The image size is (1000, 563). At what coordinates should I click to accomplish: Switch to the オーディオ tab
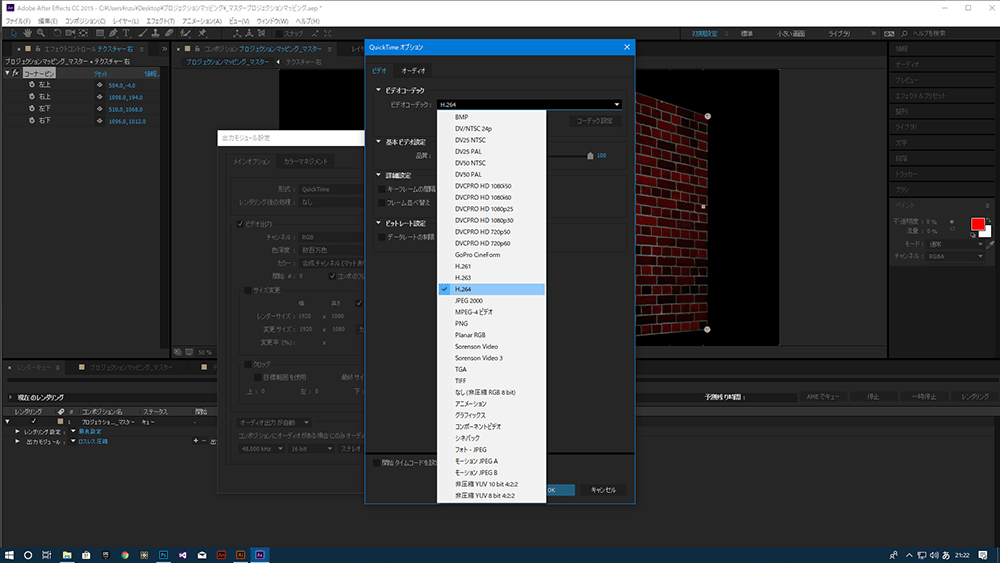point(413,71)
